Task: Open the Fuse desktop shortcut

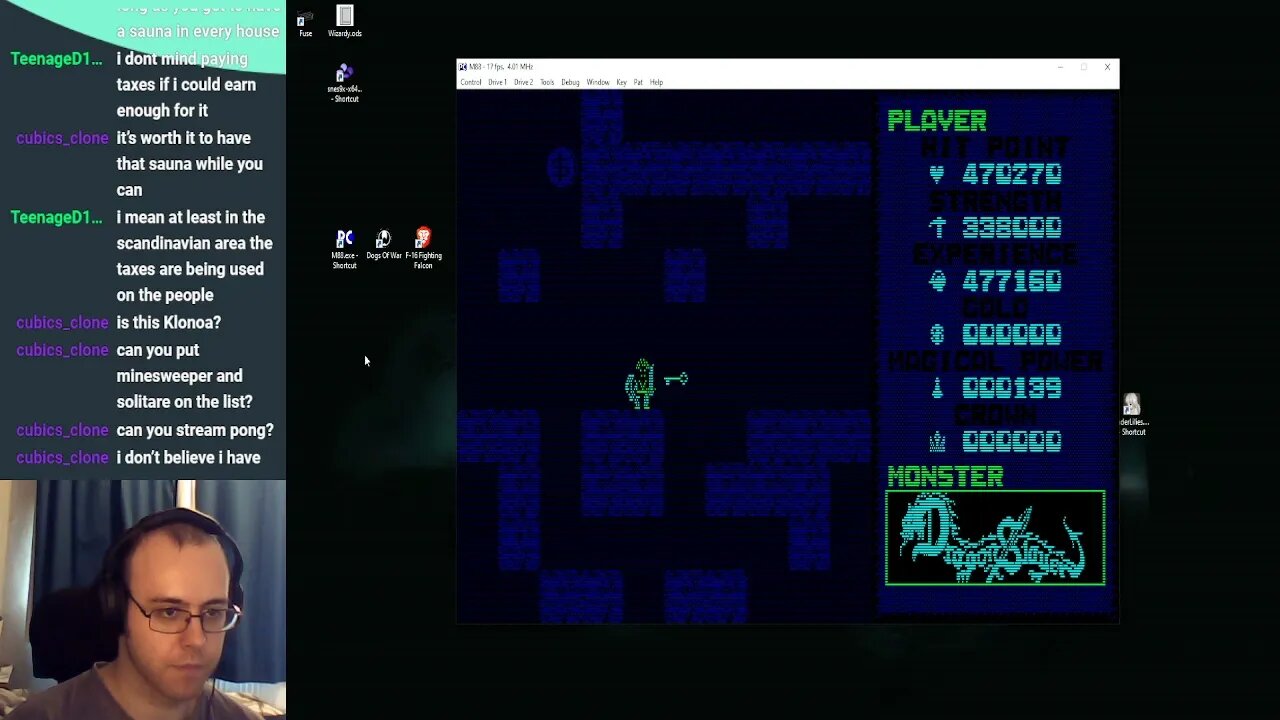Action: coord(305,23)
